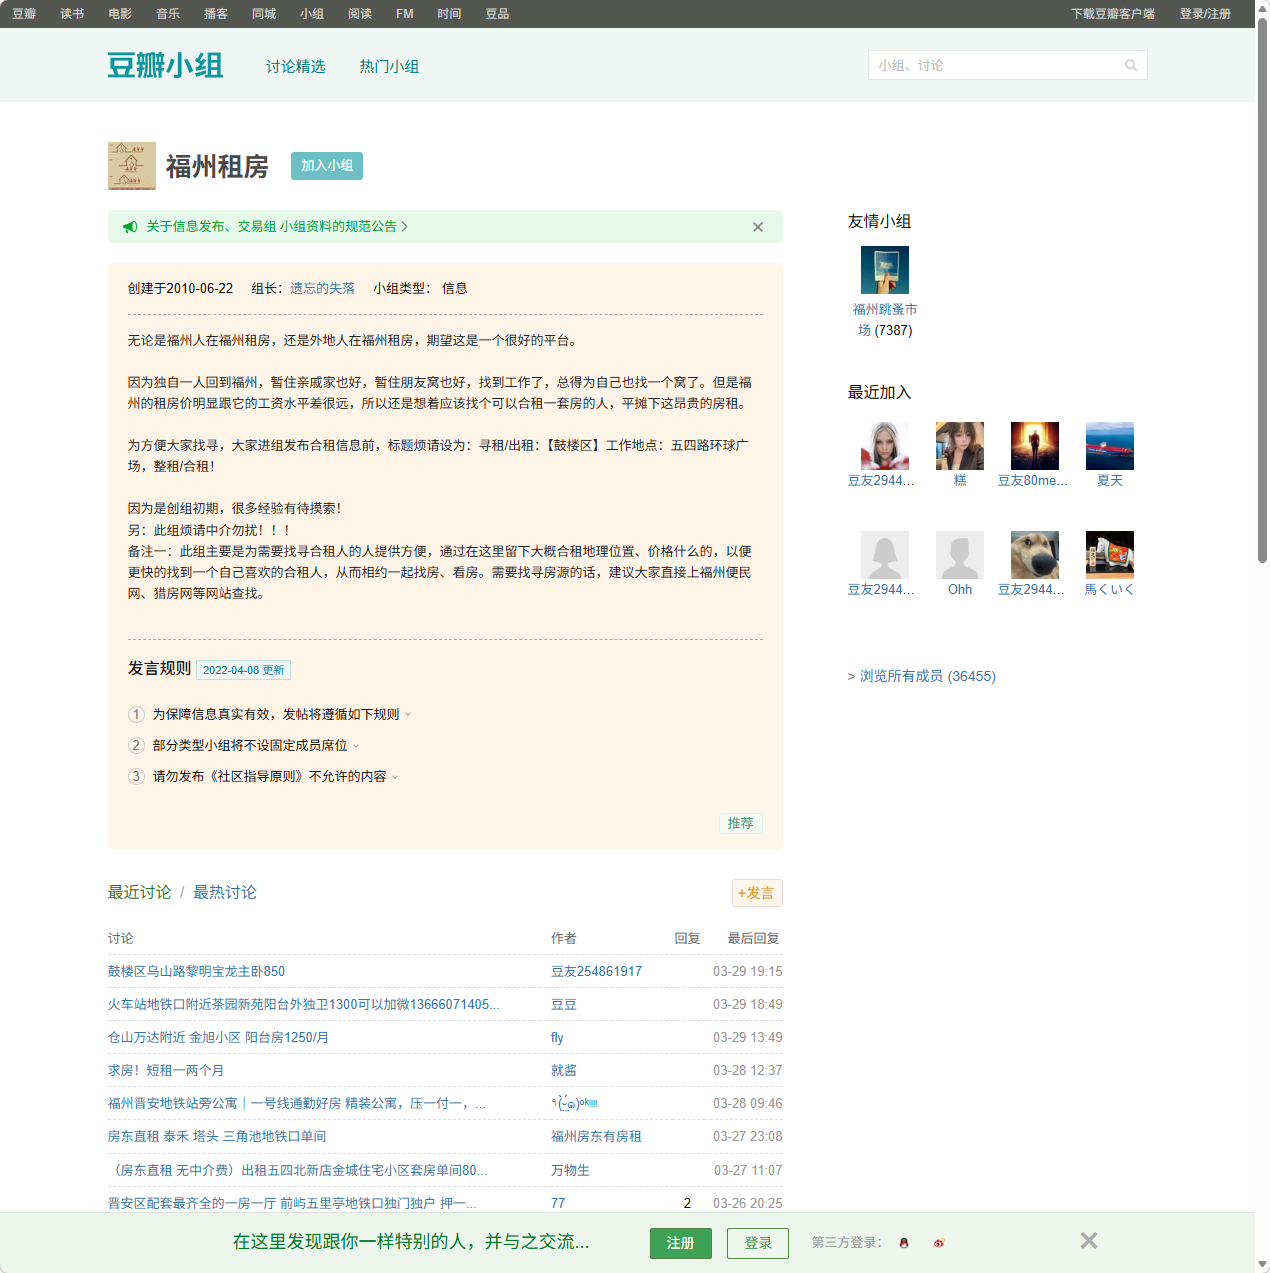This screenshot has height=1273, width=1270.
Task: Click the search magnifier icon
Action: pos(1131,65)
